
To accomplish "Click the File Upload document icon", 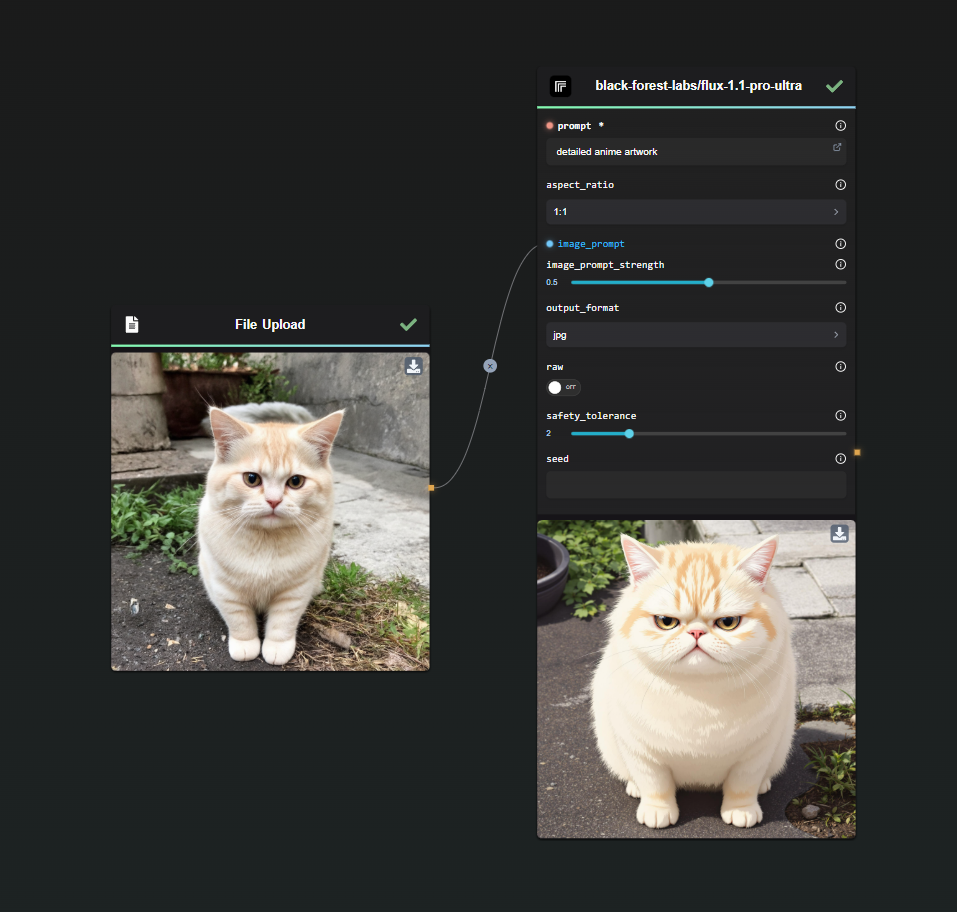I will (132, 324).
